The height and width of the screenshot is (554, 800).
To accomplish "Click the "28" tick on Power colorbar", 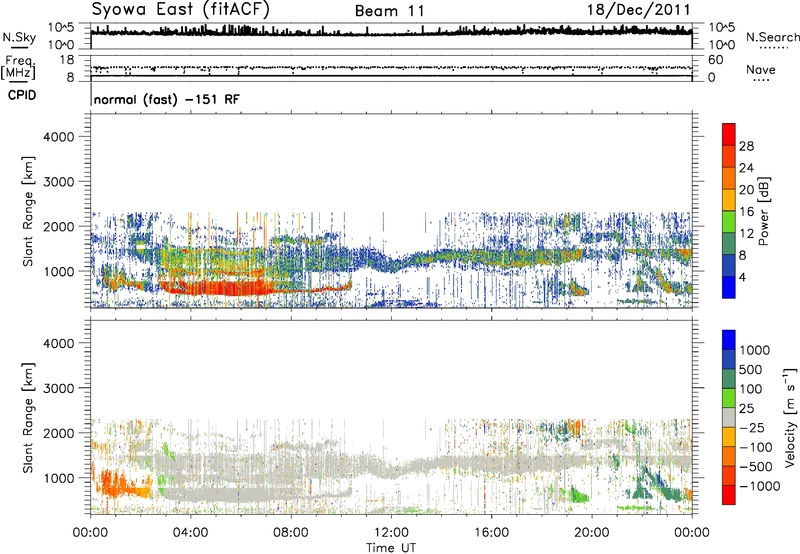I will pos(746,146).
